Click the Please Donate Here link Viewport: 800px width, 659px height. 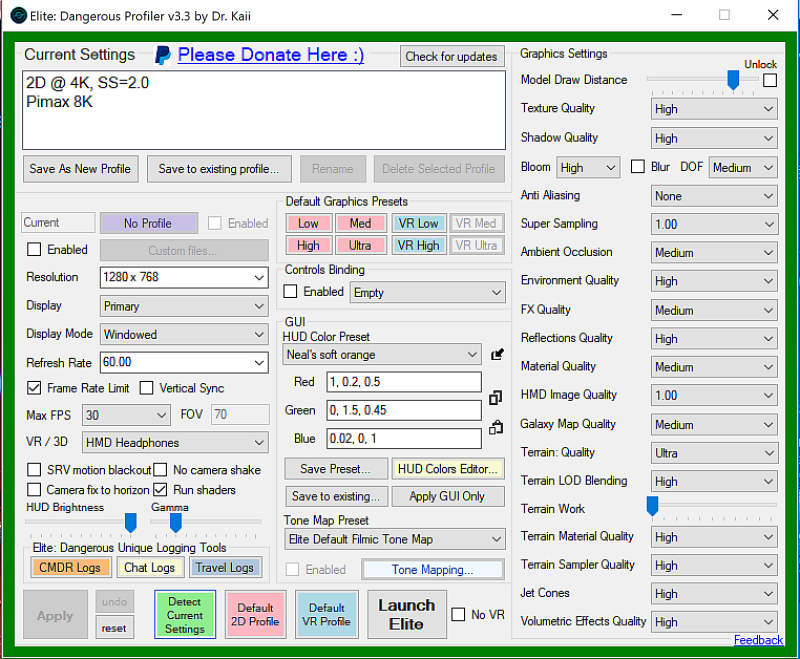[x=270, y=55]
